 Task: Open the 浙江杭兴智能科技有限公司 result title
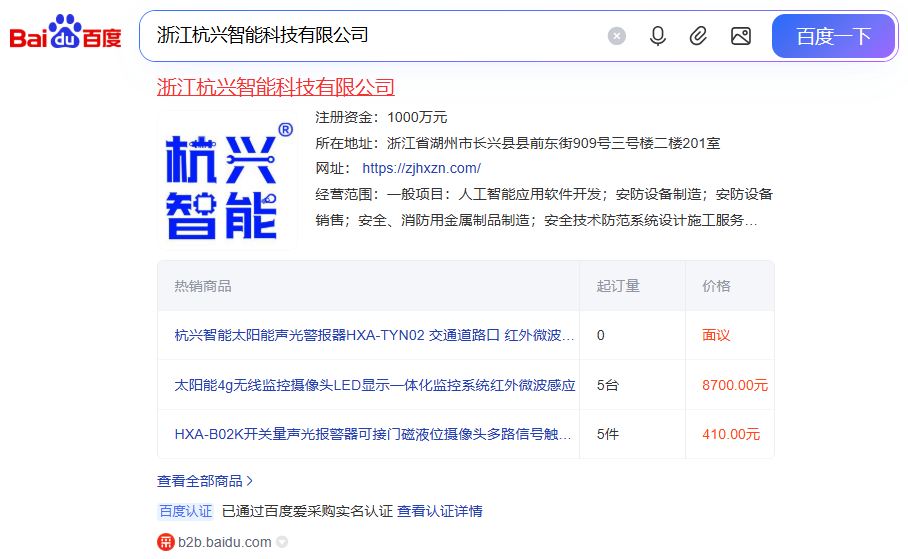point(276,87)
